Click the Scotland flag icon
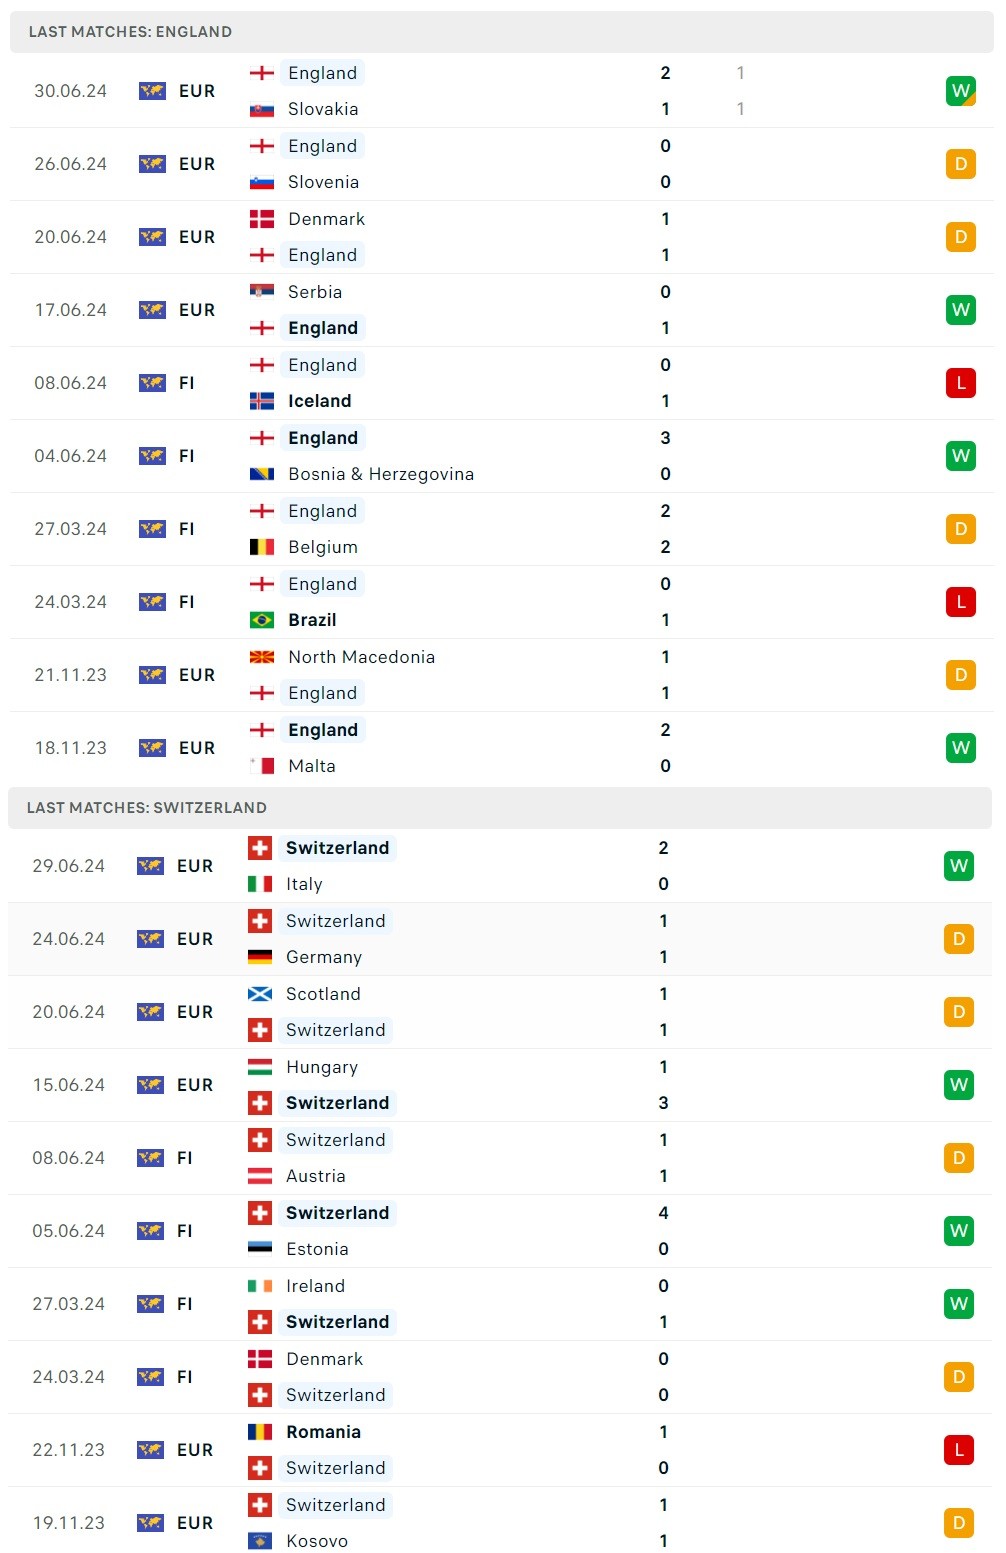 [260, 994]
